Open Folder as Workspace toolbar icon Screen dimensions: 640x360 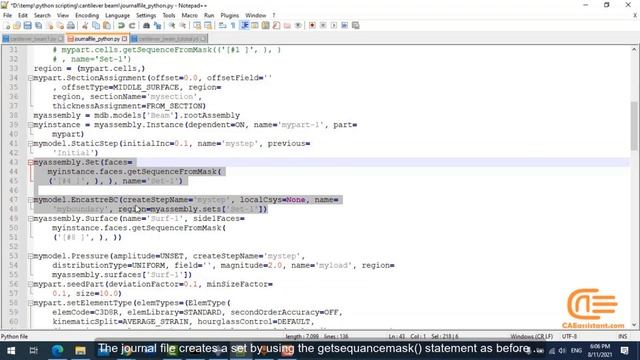pyautogui.click(x=287, y=26)
